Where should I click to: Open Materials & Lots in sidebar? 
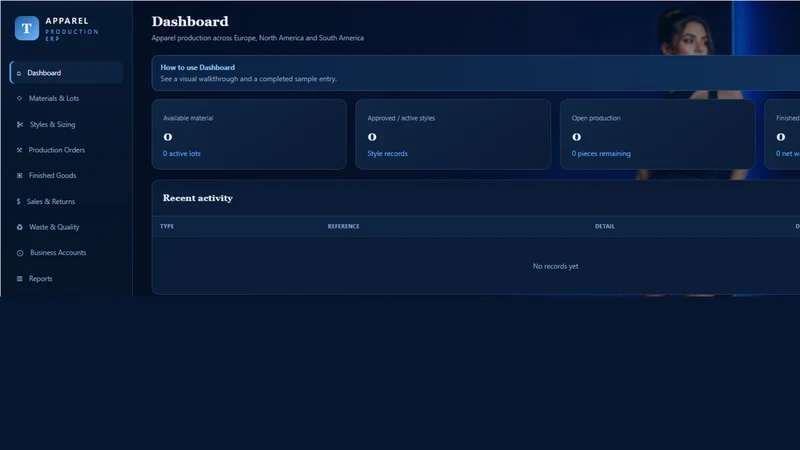pyautogui.click(x=66, y=98)
